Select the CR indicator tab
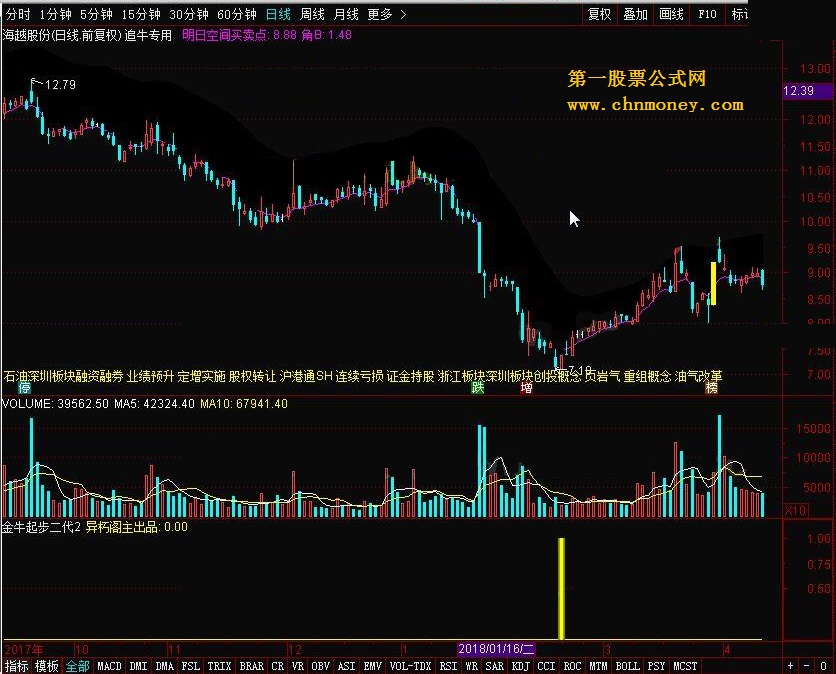 [278, 666]
